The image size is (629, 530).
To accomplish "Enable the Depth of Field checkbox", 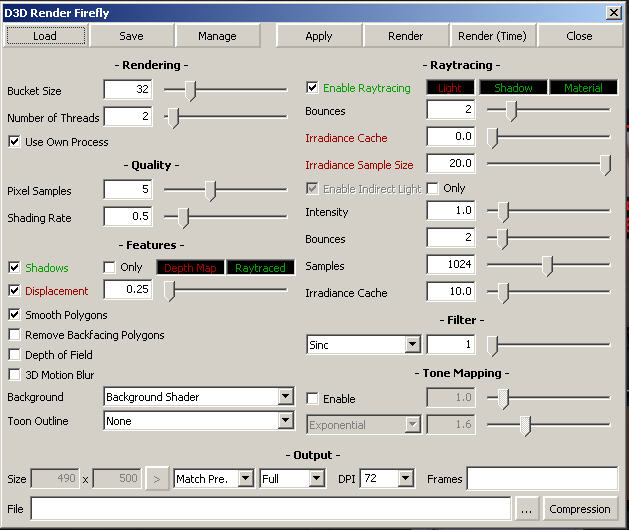I will [x=14, y=355].
